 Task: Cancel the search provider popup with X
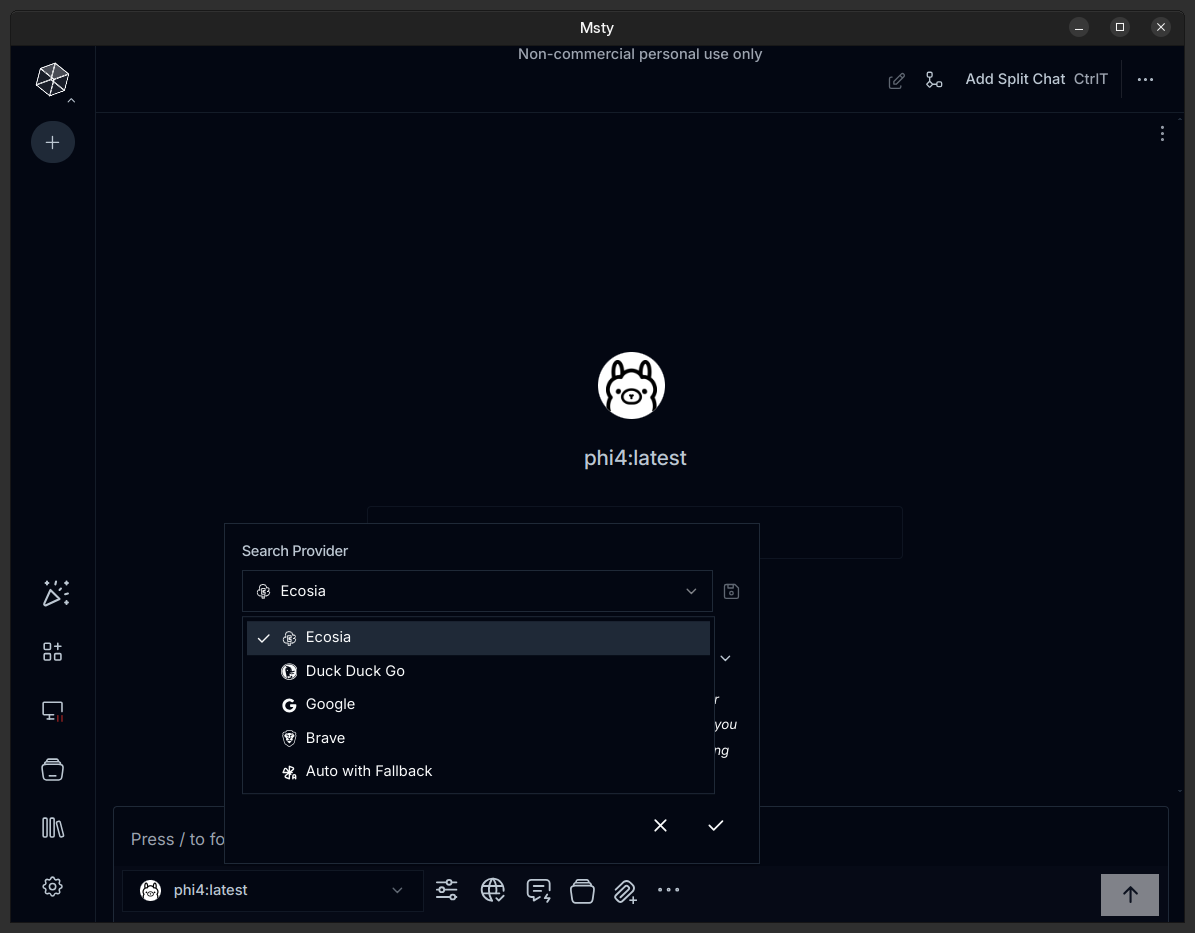pos(660,825)
